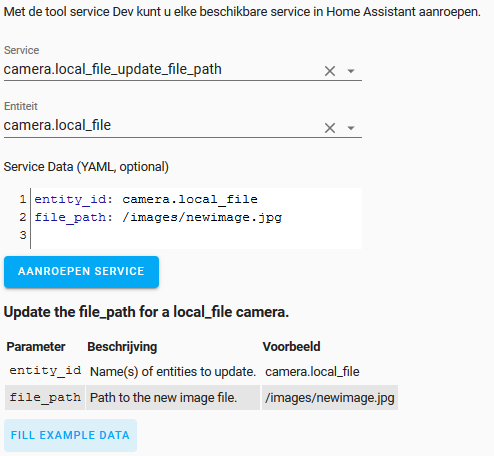Image resolution: width=494 pixels, height=456 pixels.
Task: Click the entity_id line in the YAML editor
Action: pos(146,199)
